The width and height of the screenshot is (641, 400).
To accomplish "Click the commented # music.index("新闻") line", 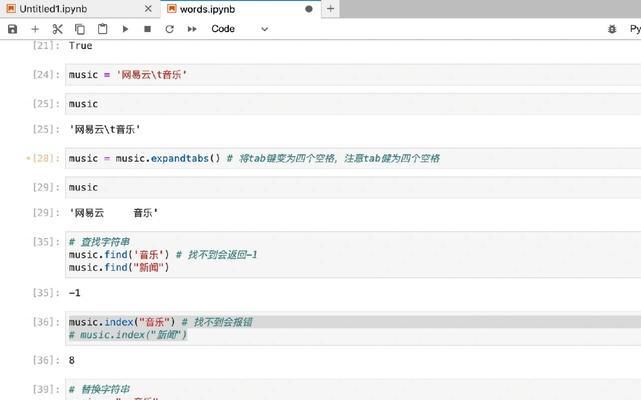I will (128, 335).
